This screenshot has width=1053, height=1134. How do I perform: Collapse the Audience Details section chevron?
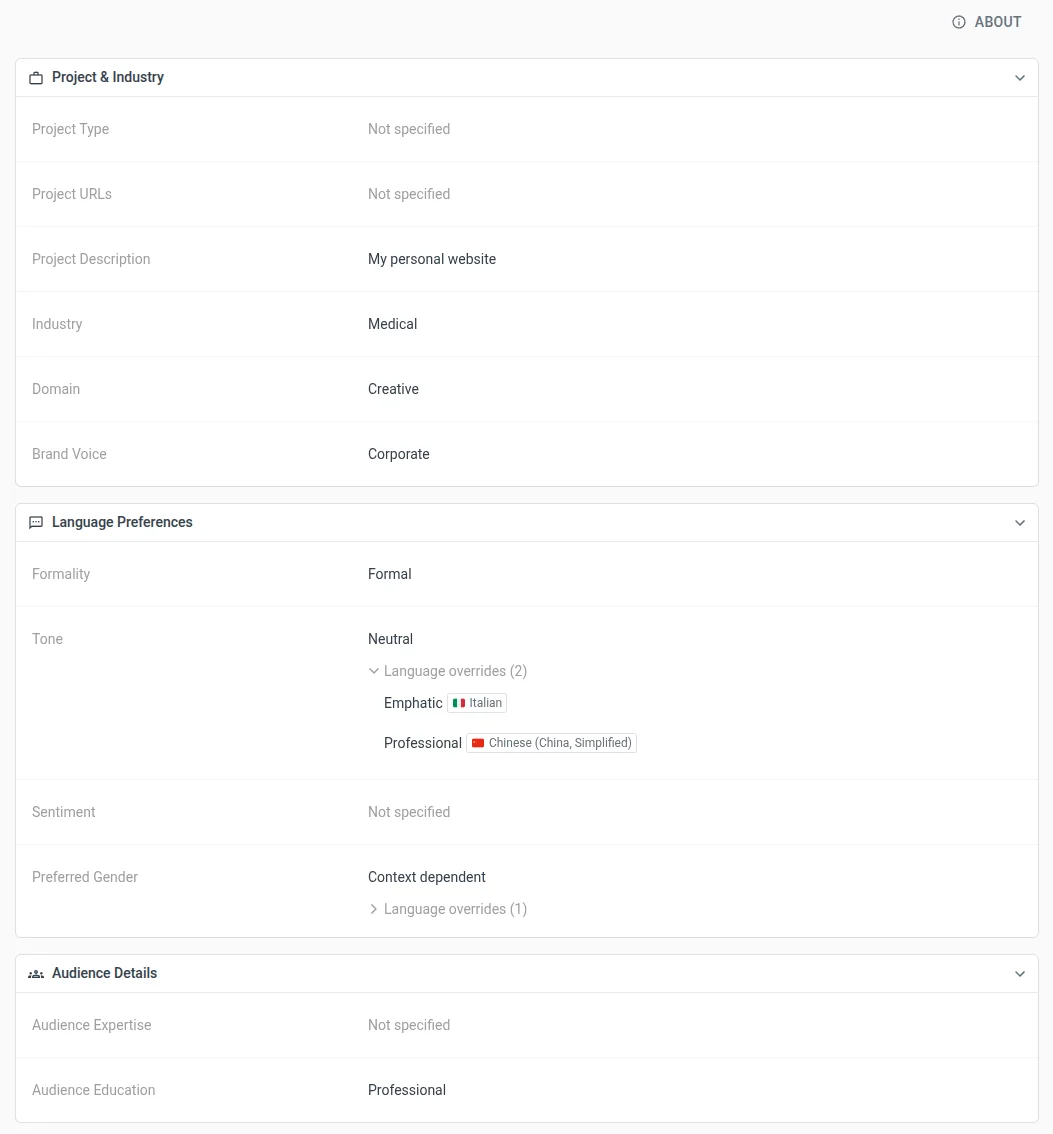1020,974
